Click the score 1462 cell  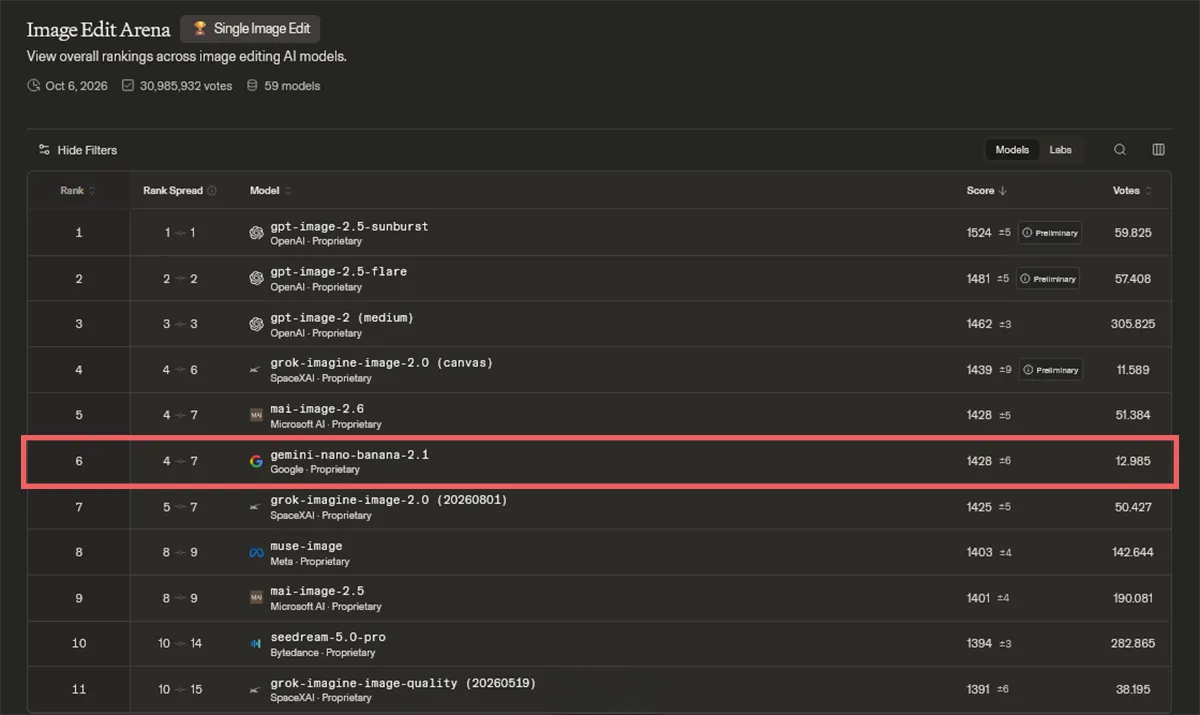[979, 324]
